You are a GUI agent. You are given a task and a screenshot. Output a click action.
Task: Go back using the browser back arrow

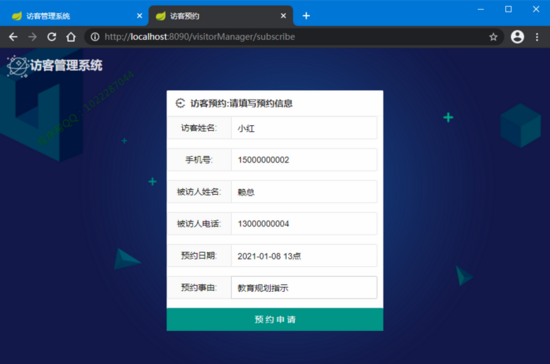[x=13, y=37]
